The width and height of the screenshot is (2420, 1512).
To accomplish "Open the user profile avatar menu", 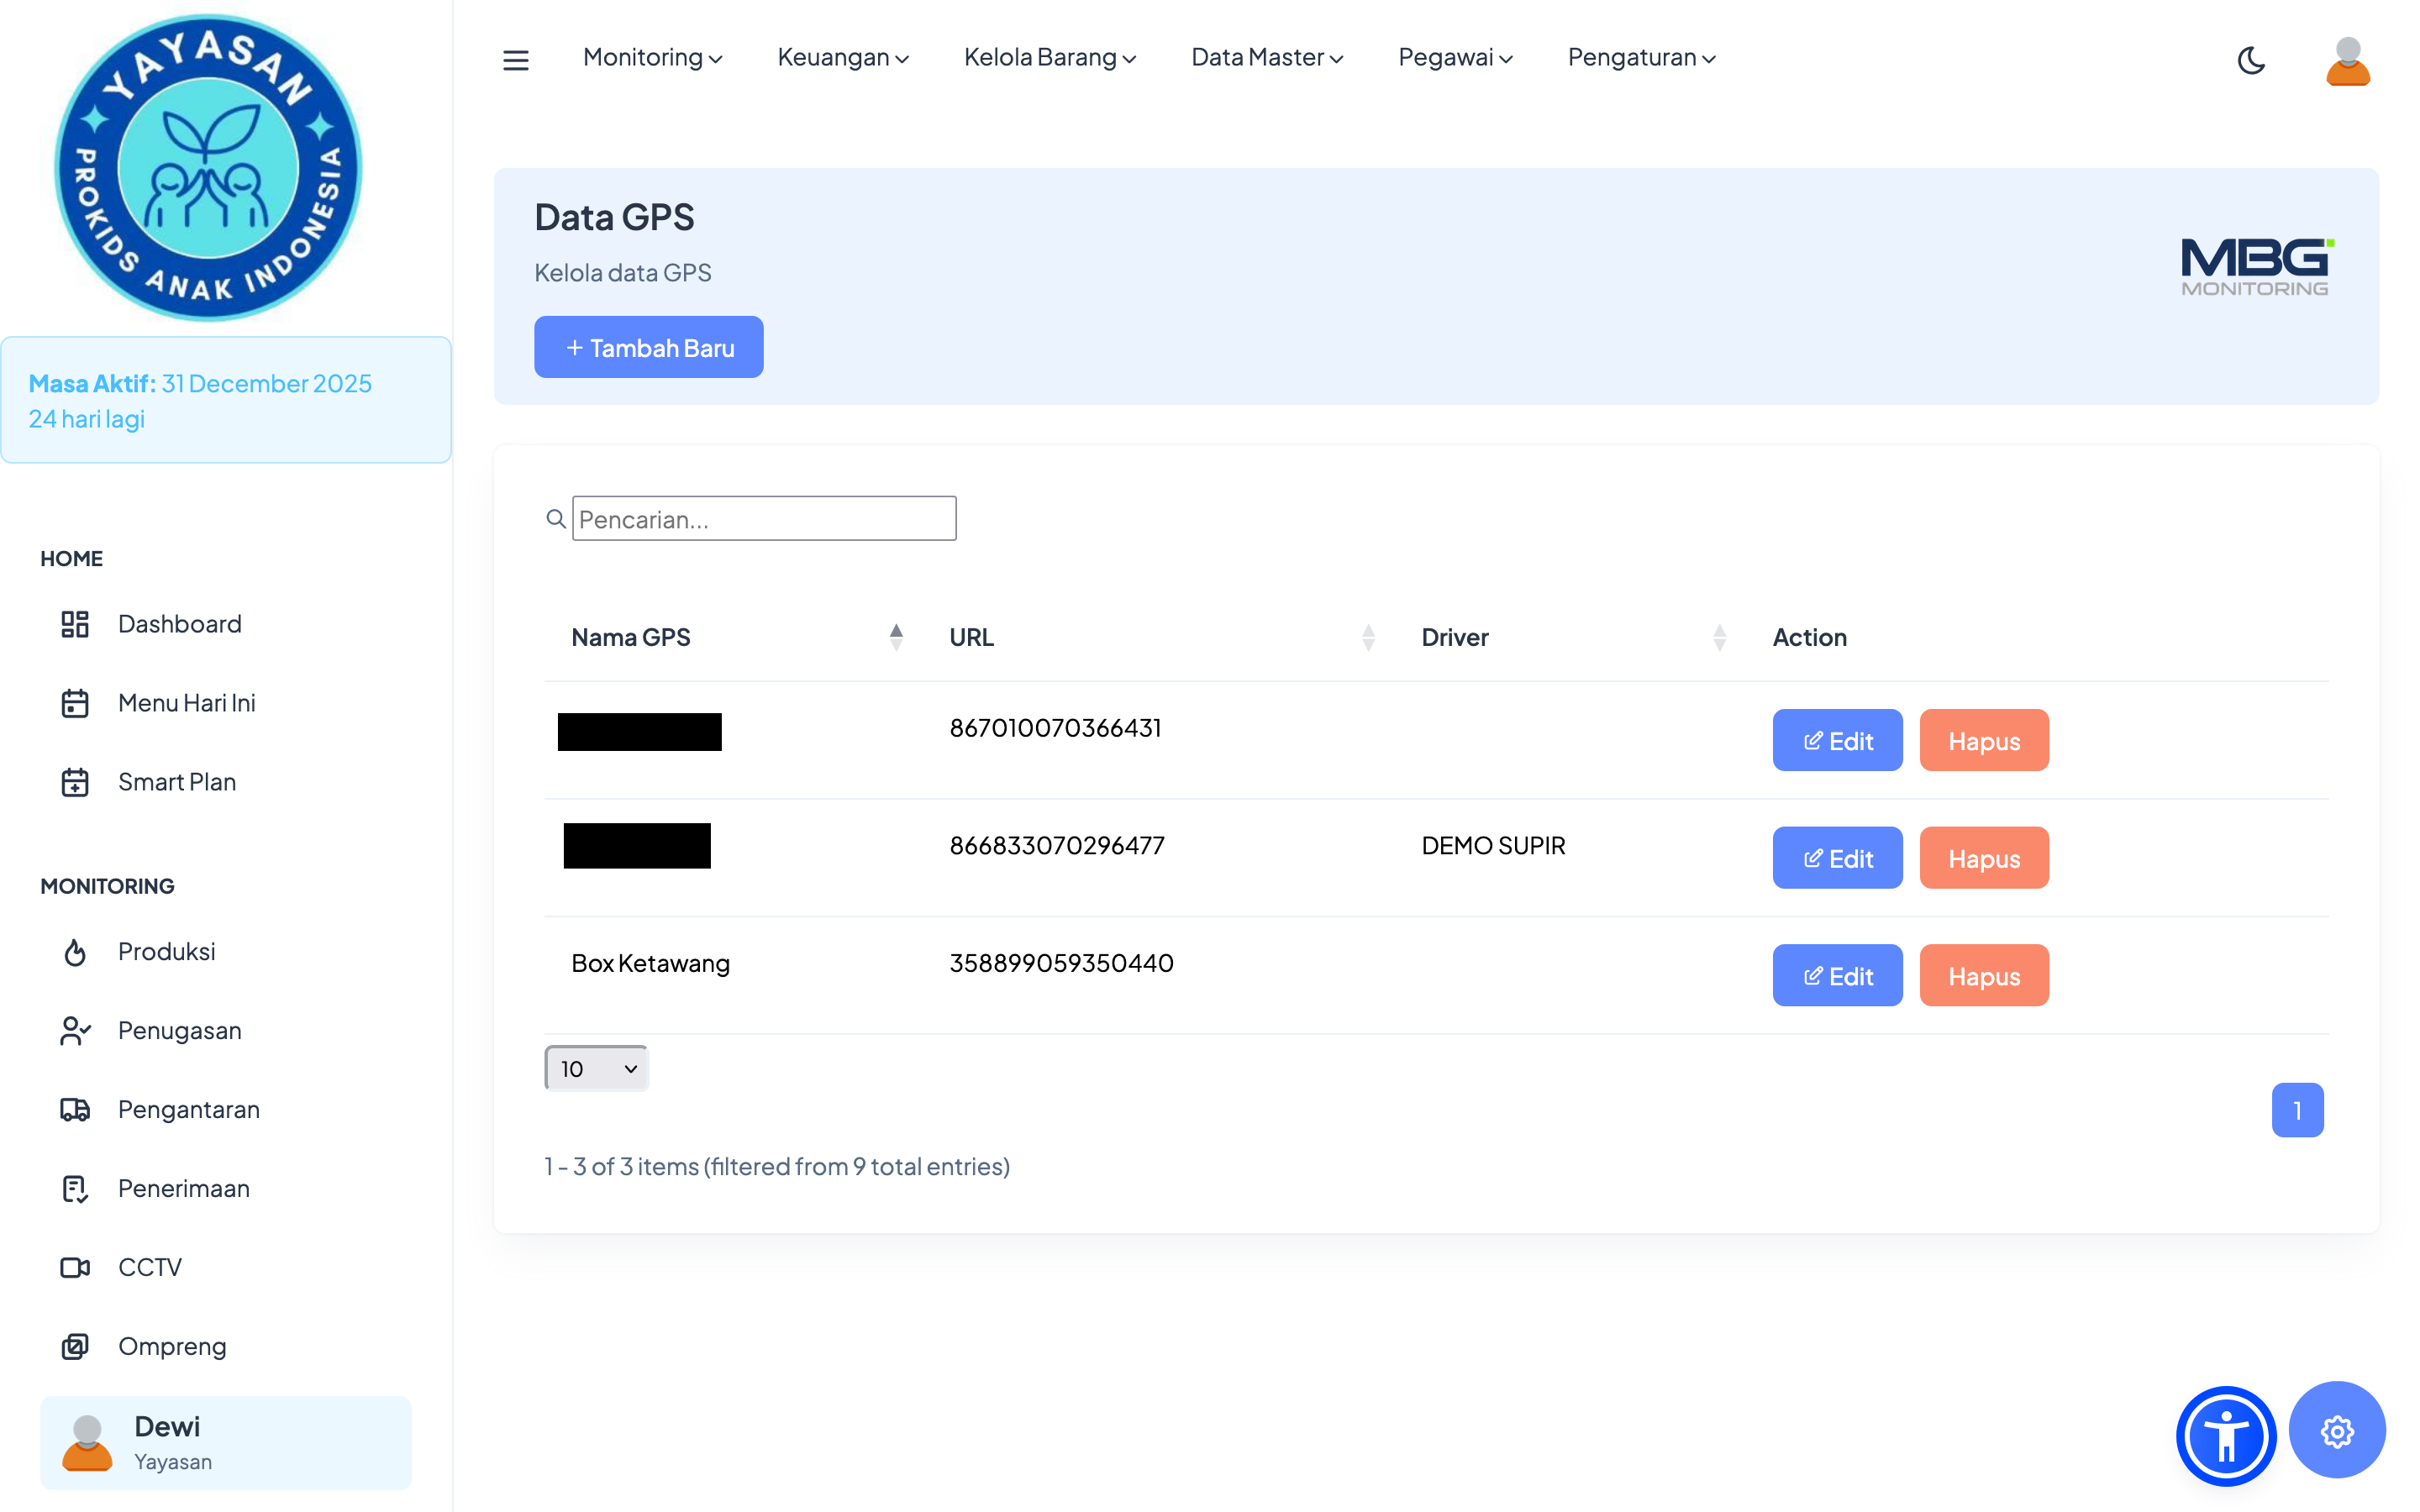I will pos(2346,60).
